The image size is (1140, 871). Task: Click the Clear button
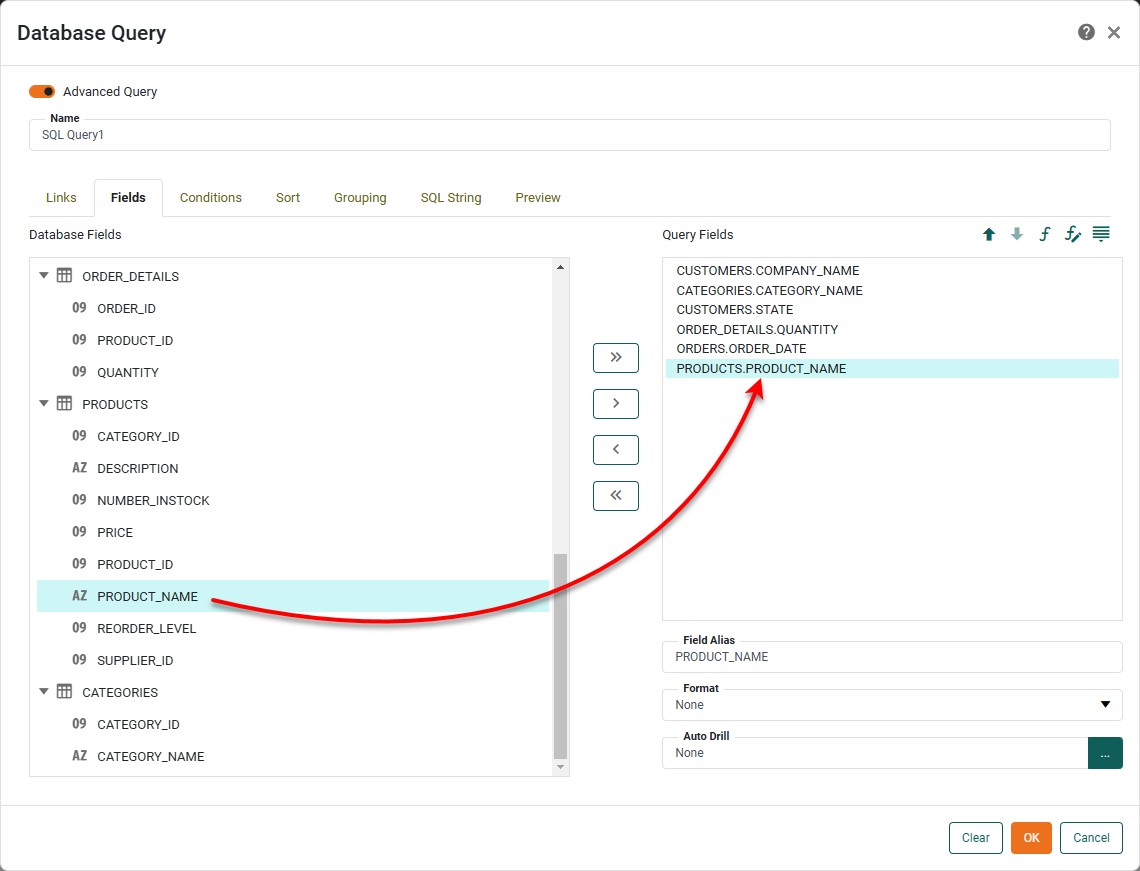coord(975,838)
